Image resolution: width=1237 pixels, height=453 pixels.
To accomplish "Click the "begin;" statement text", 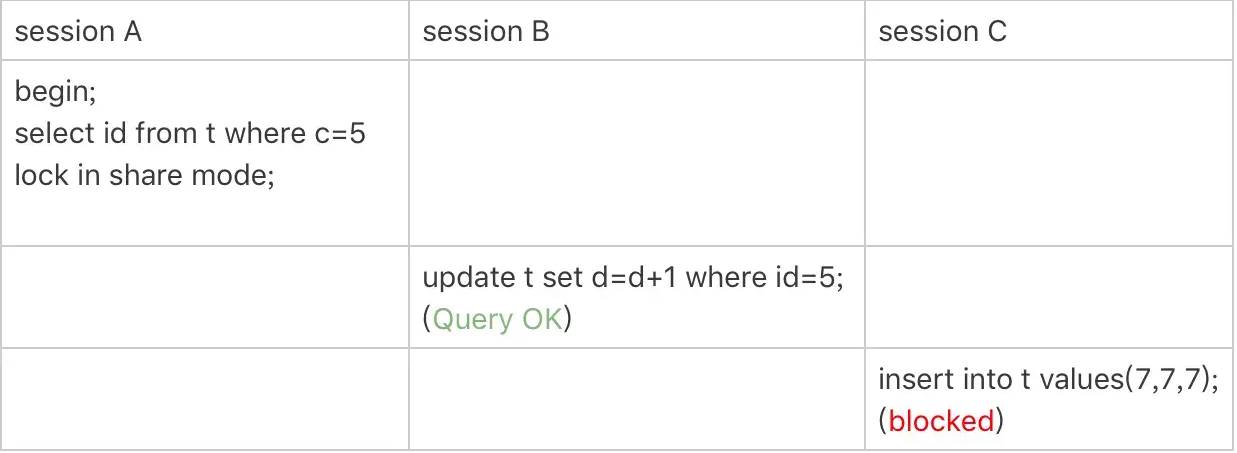I will [x=59, y=95].
